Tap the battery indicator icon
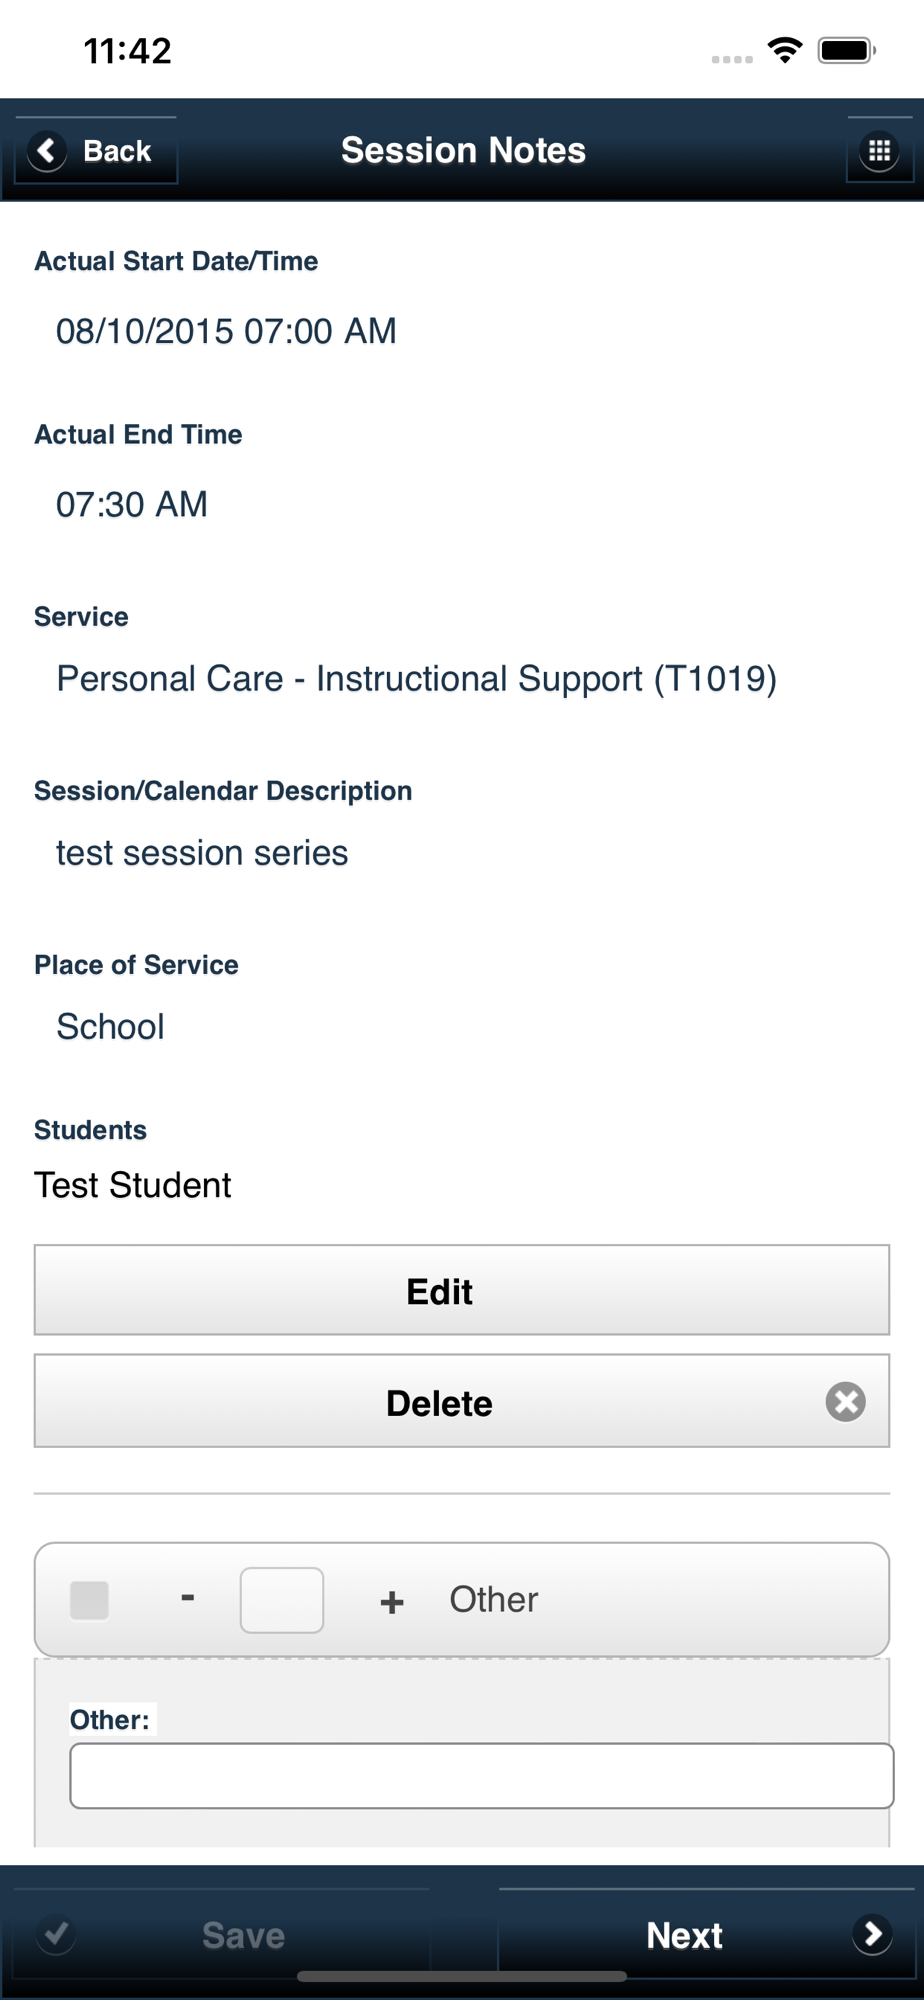 point(847,50)
